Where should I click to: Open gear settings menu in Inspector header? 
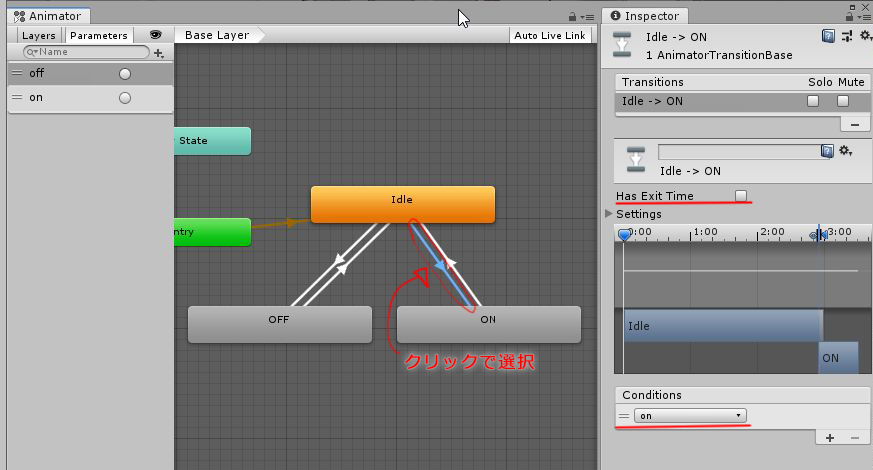[x=865, y=36]
